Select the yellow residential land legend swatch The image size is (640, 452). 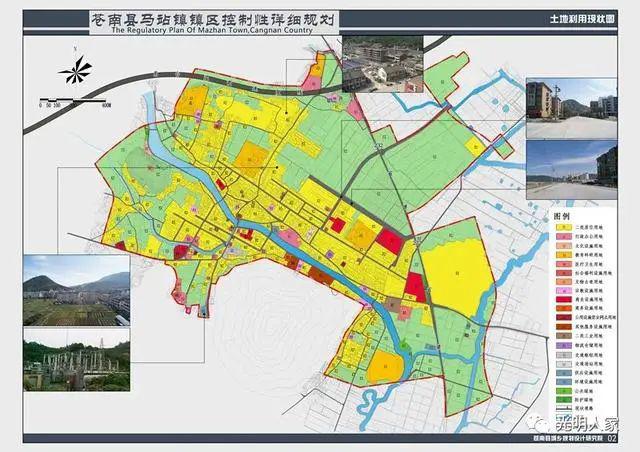[x=563, y=227]
